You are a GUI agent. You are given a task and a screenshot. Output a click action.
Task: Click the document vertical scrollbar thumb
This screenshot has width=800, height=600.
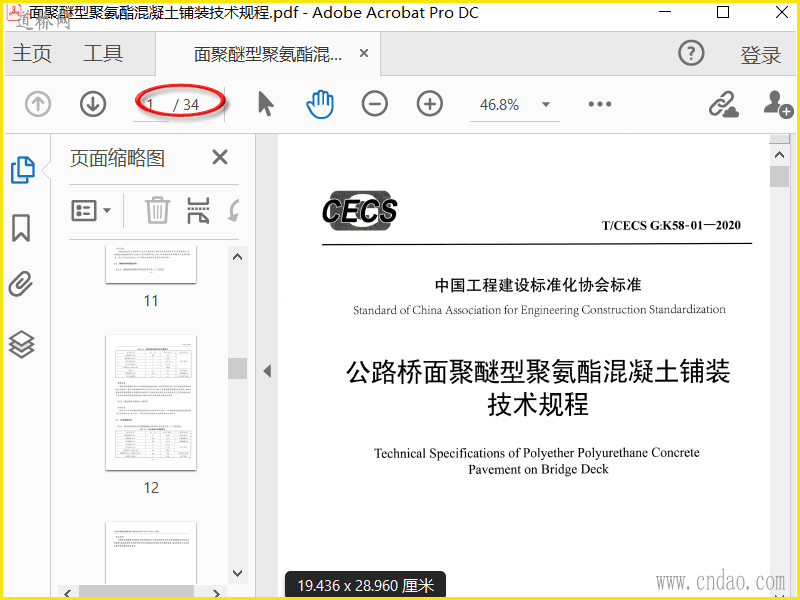click(x=779, y=177)
